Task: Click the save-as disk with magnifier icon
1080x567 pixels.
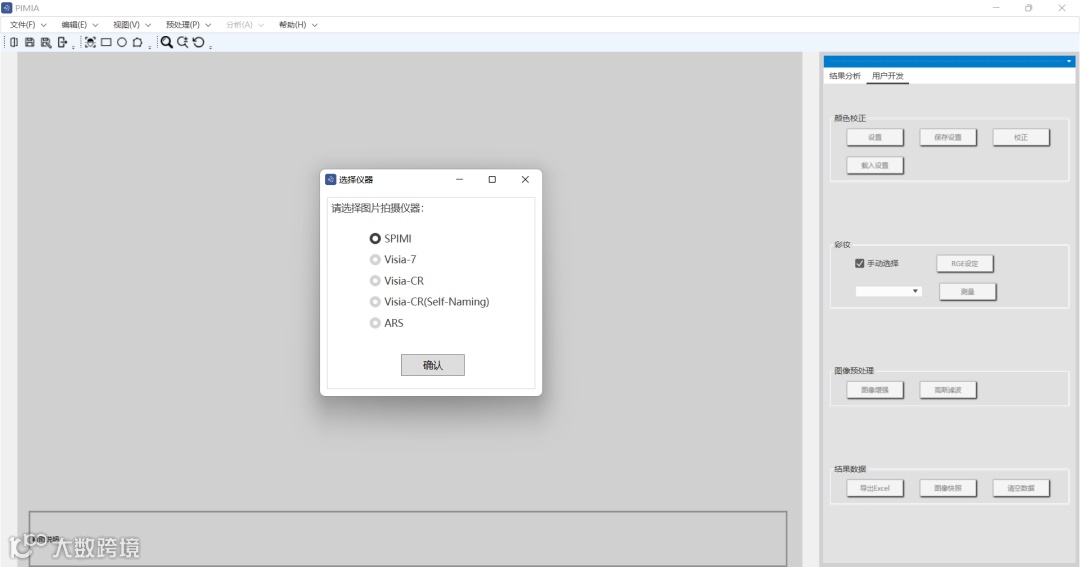Action: [x=46, y=42]
